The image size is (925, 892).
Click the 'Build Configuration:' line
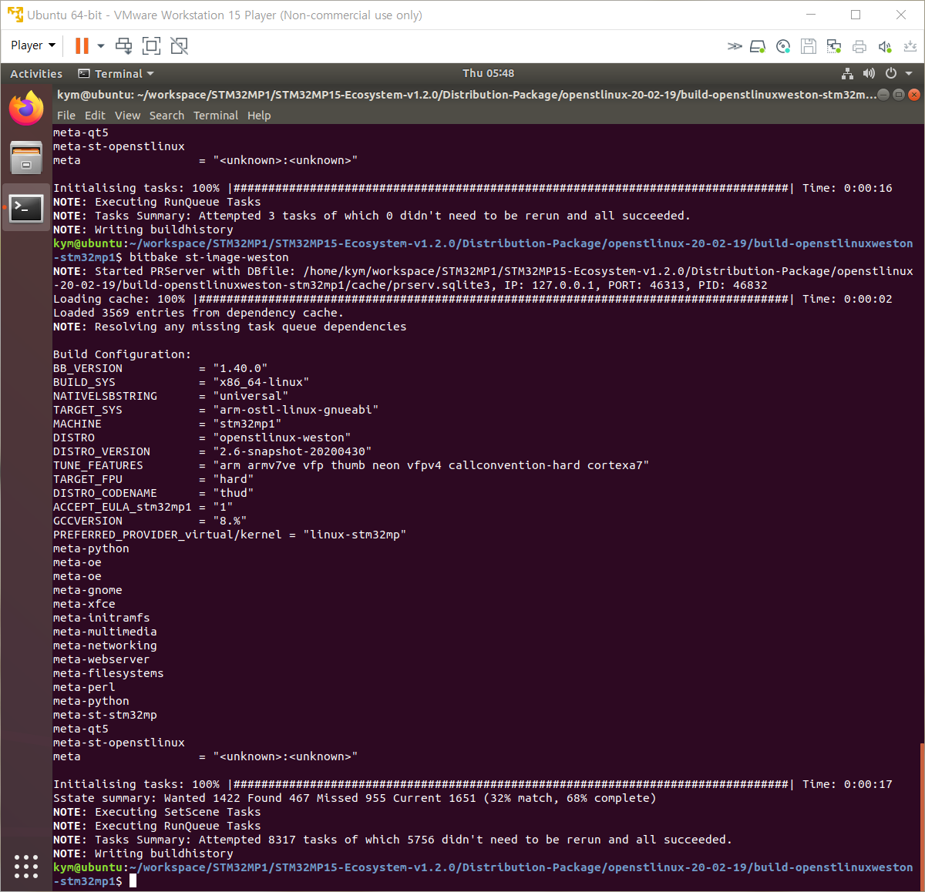(122, 354)
